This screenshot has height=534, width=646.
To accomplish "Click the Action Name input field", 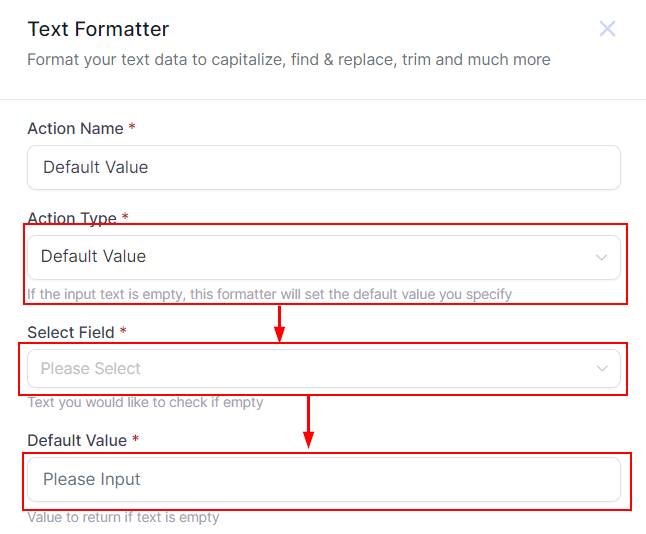I will pyautogui.click(x=323, y=167).
